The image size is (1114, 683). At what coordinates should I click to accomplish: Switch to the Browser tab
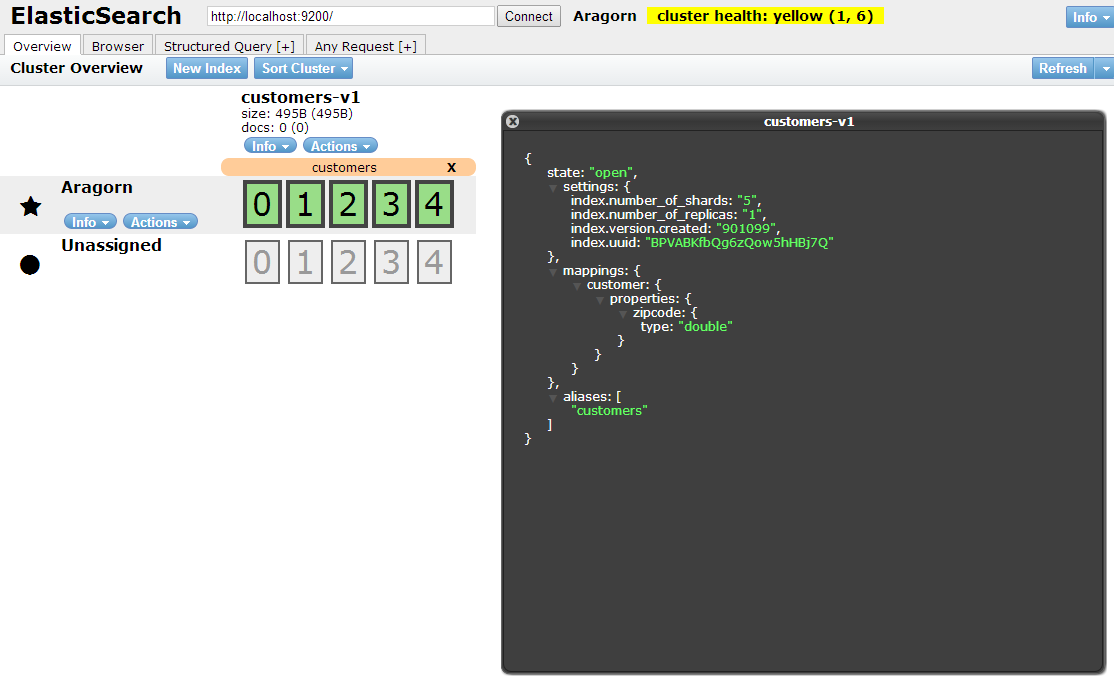(x=117, y=45)
